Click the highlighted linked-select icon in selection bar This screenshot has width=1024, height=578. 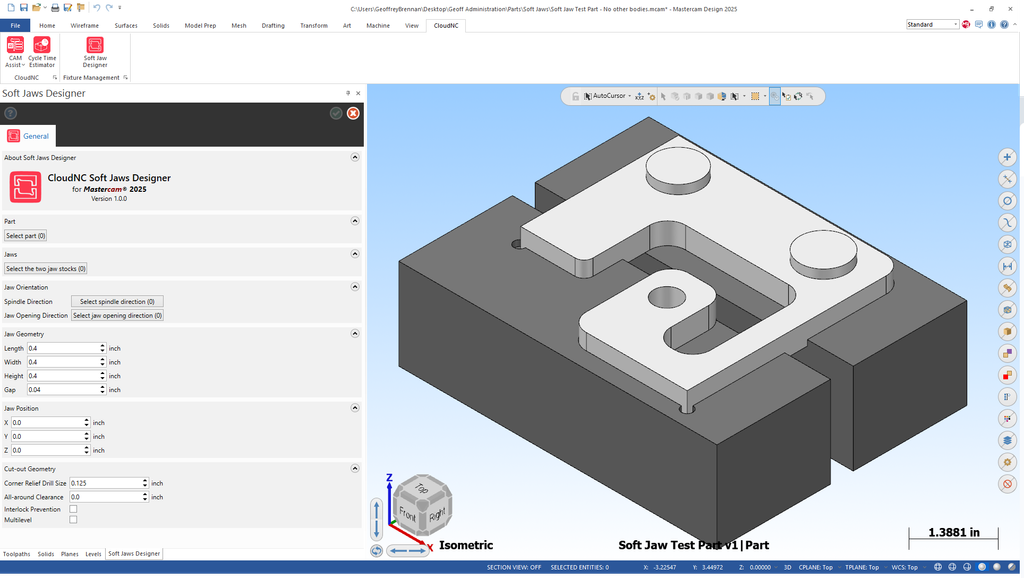tap(775, 96)
